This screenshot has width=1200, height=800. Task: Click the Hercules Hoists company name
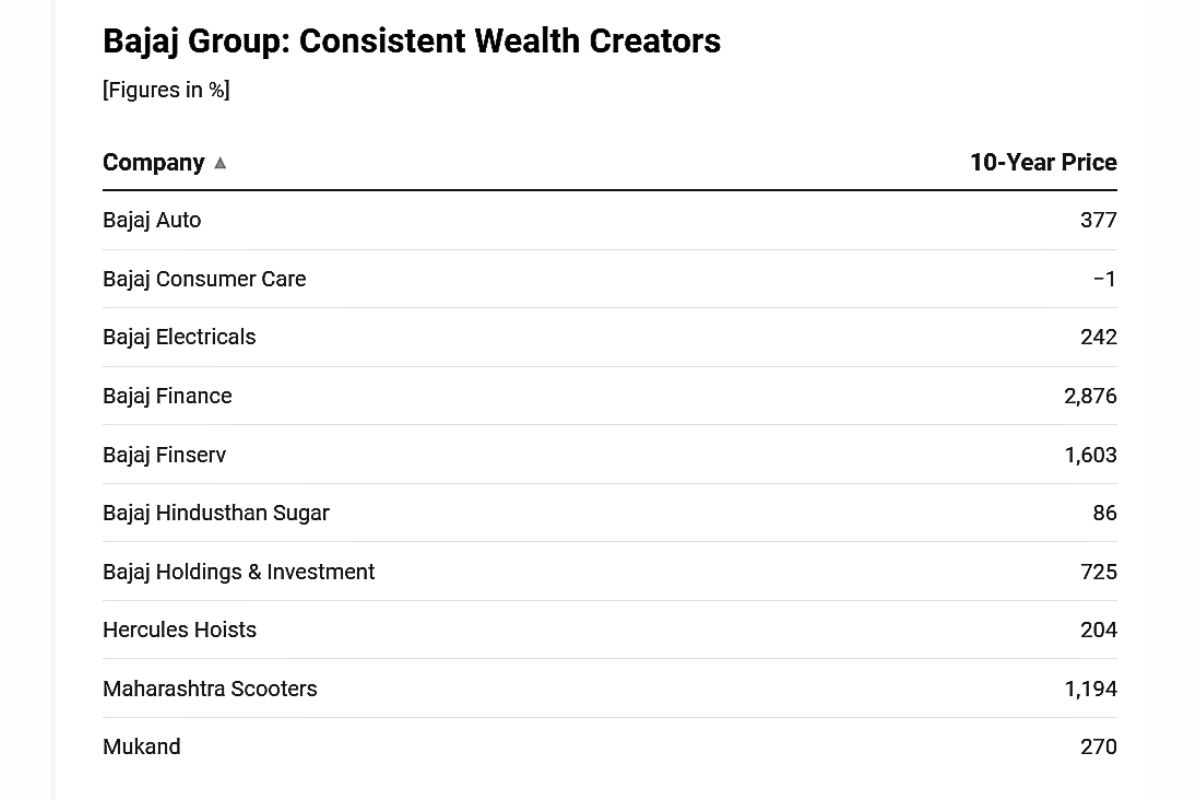(x=180, y=630)
